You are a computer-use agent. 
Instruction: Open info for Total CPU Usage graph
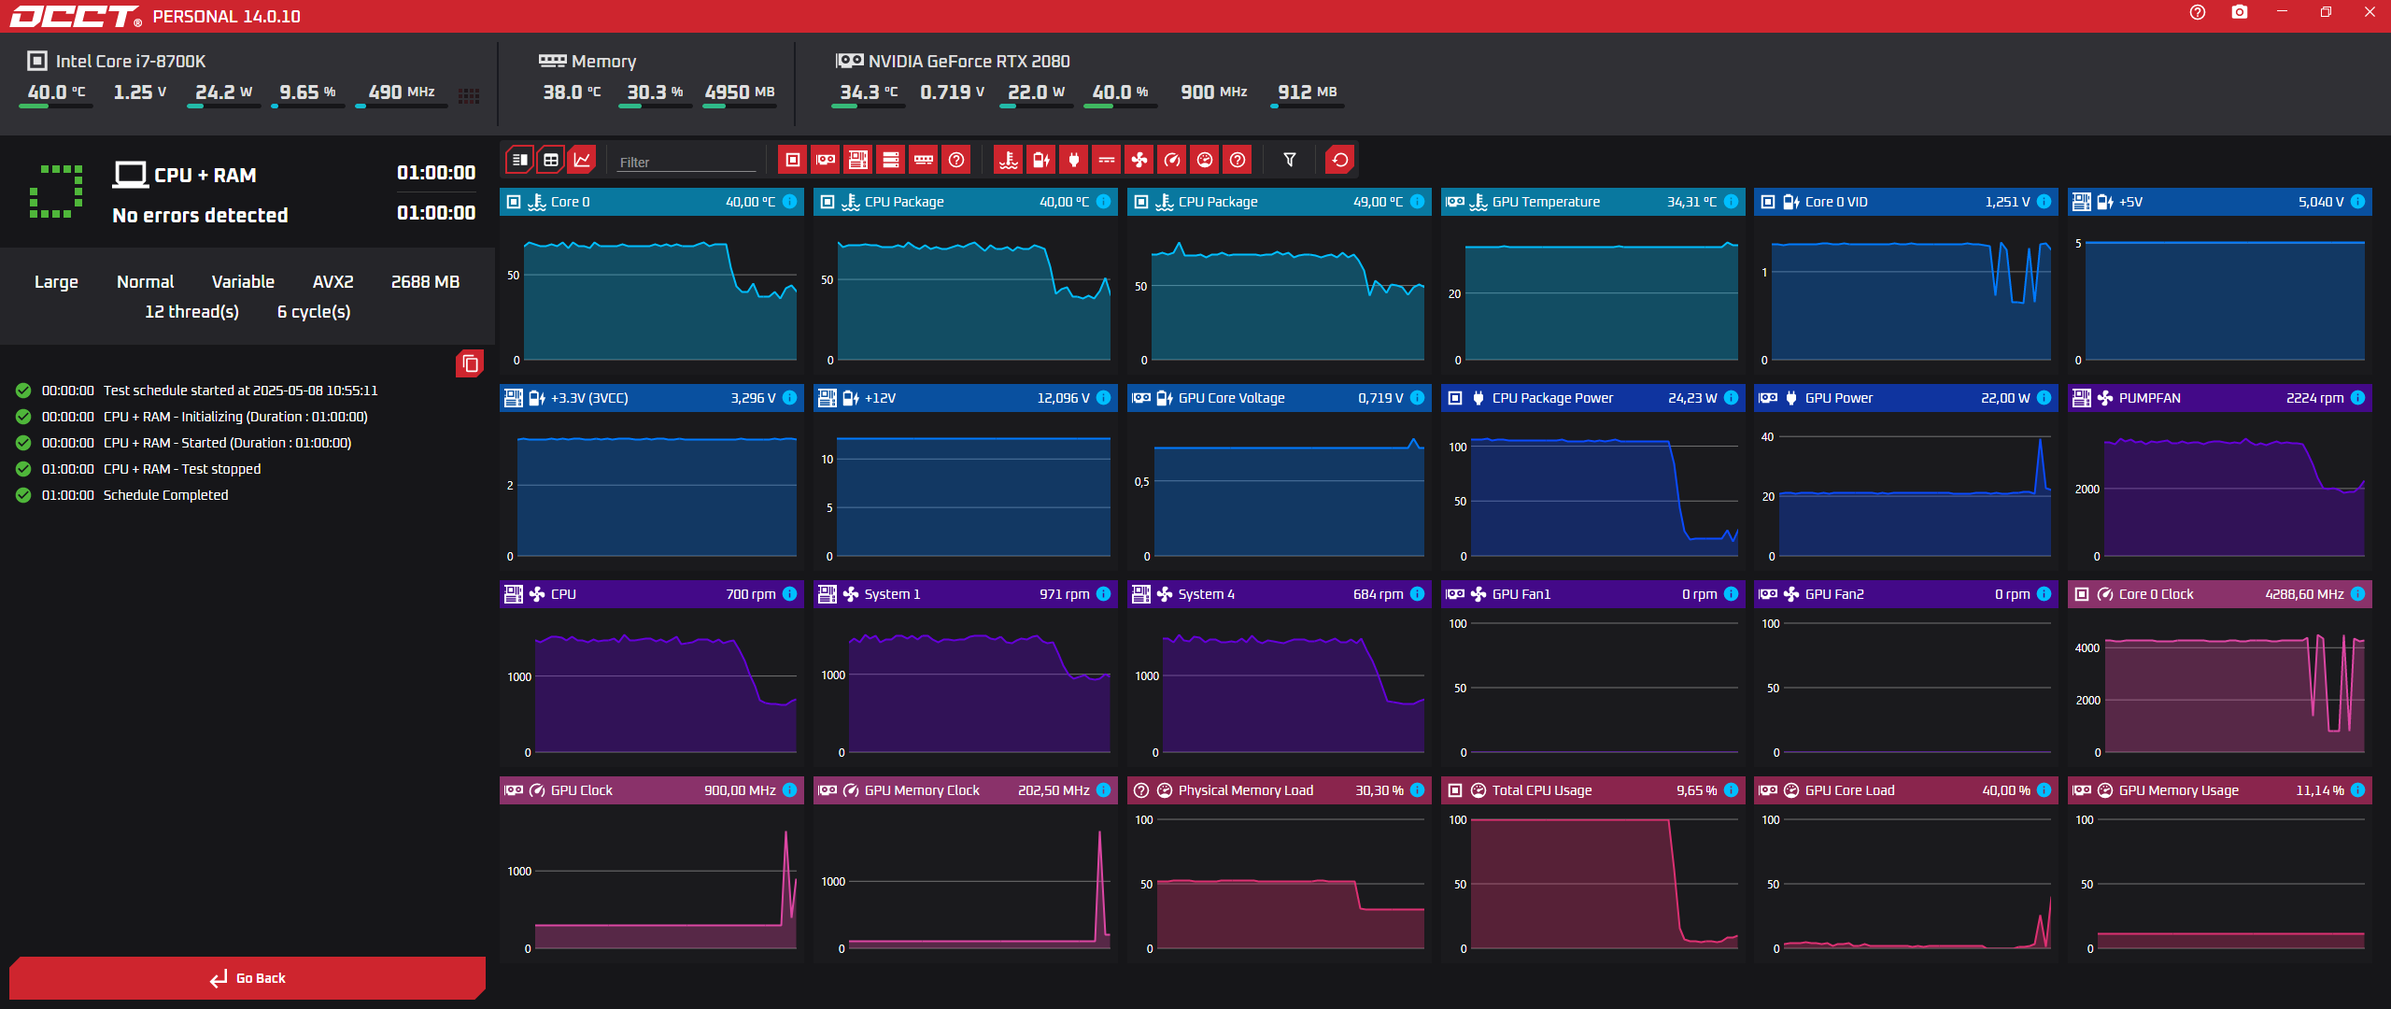[x=1731, y=790]
